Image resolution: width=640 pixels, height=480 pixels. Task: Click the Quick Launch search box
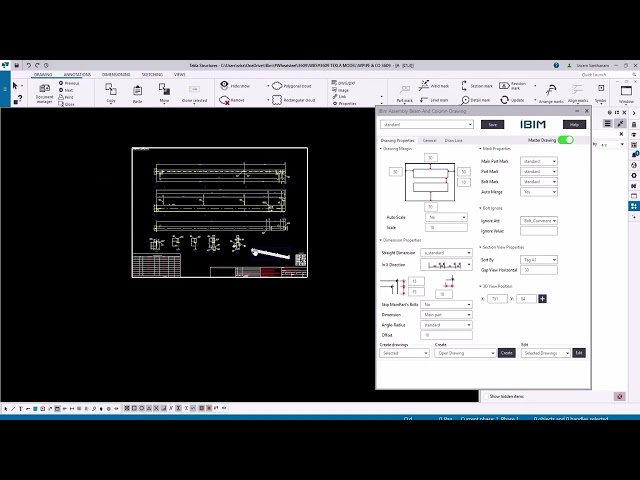click(608, 75)
